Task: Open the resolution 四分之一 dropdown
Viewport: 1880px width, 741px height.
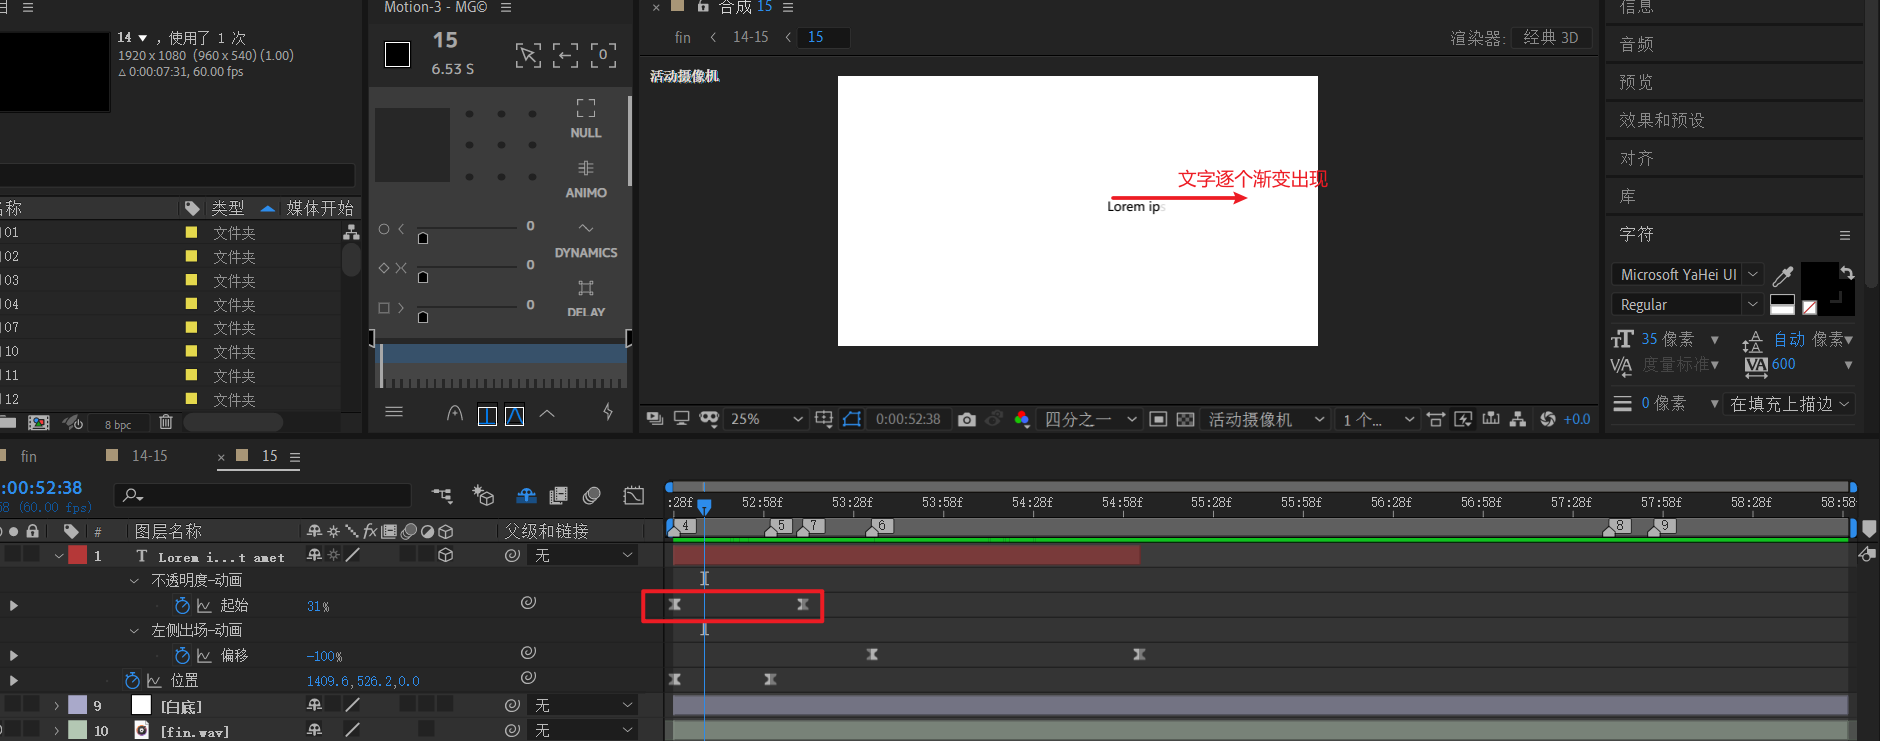Action: [x=1090, y=419]
